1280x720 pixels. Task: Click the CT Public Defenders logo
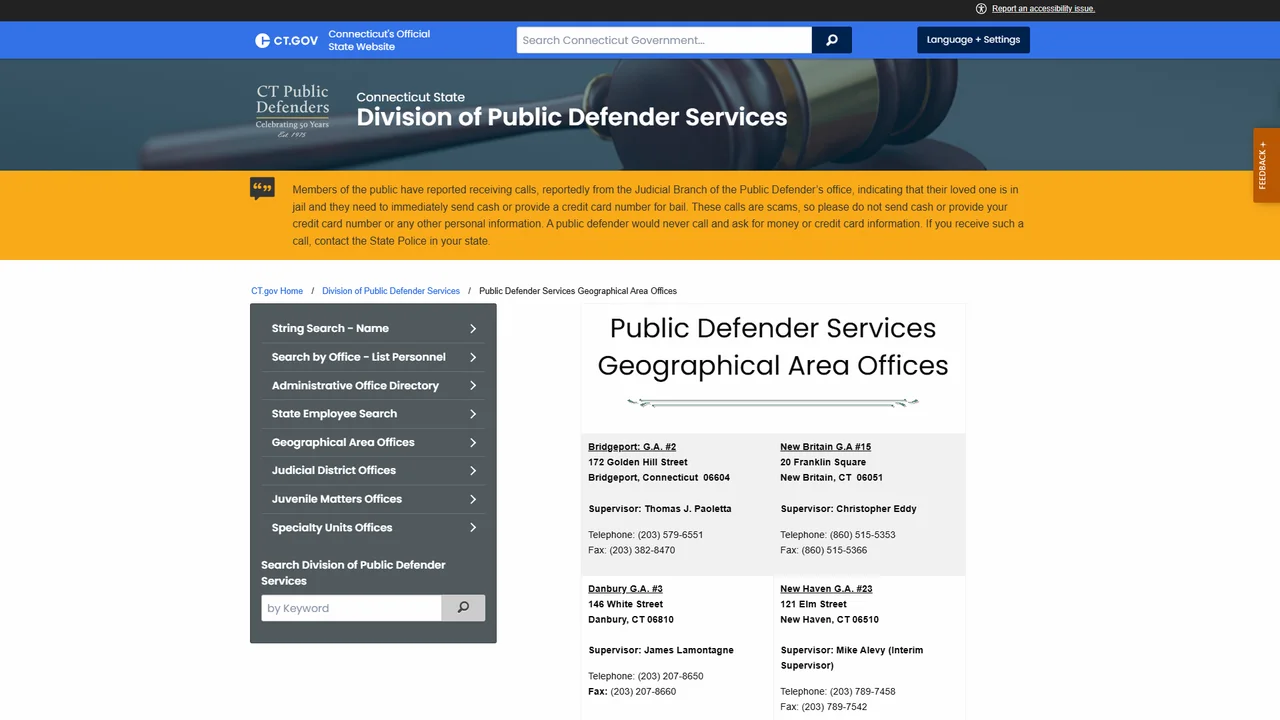(x=292, y=110)
